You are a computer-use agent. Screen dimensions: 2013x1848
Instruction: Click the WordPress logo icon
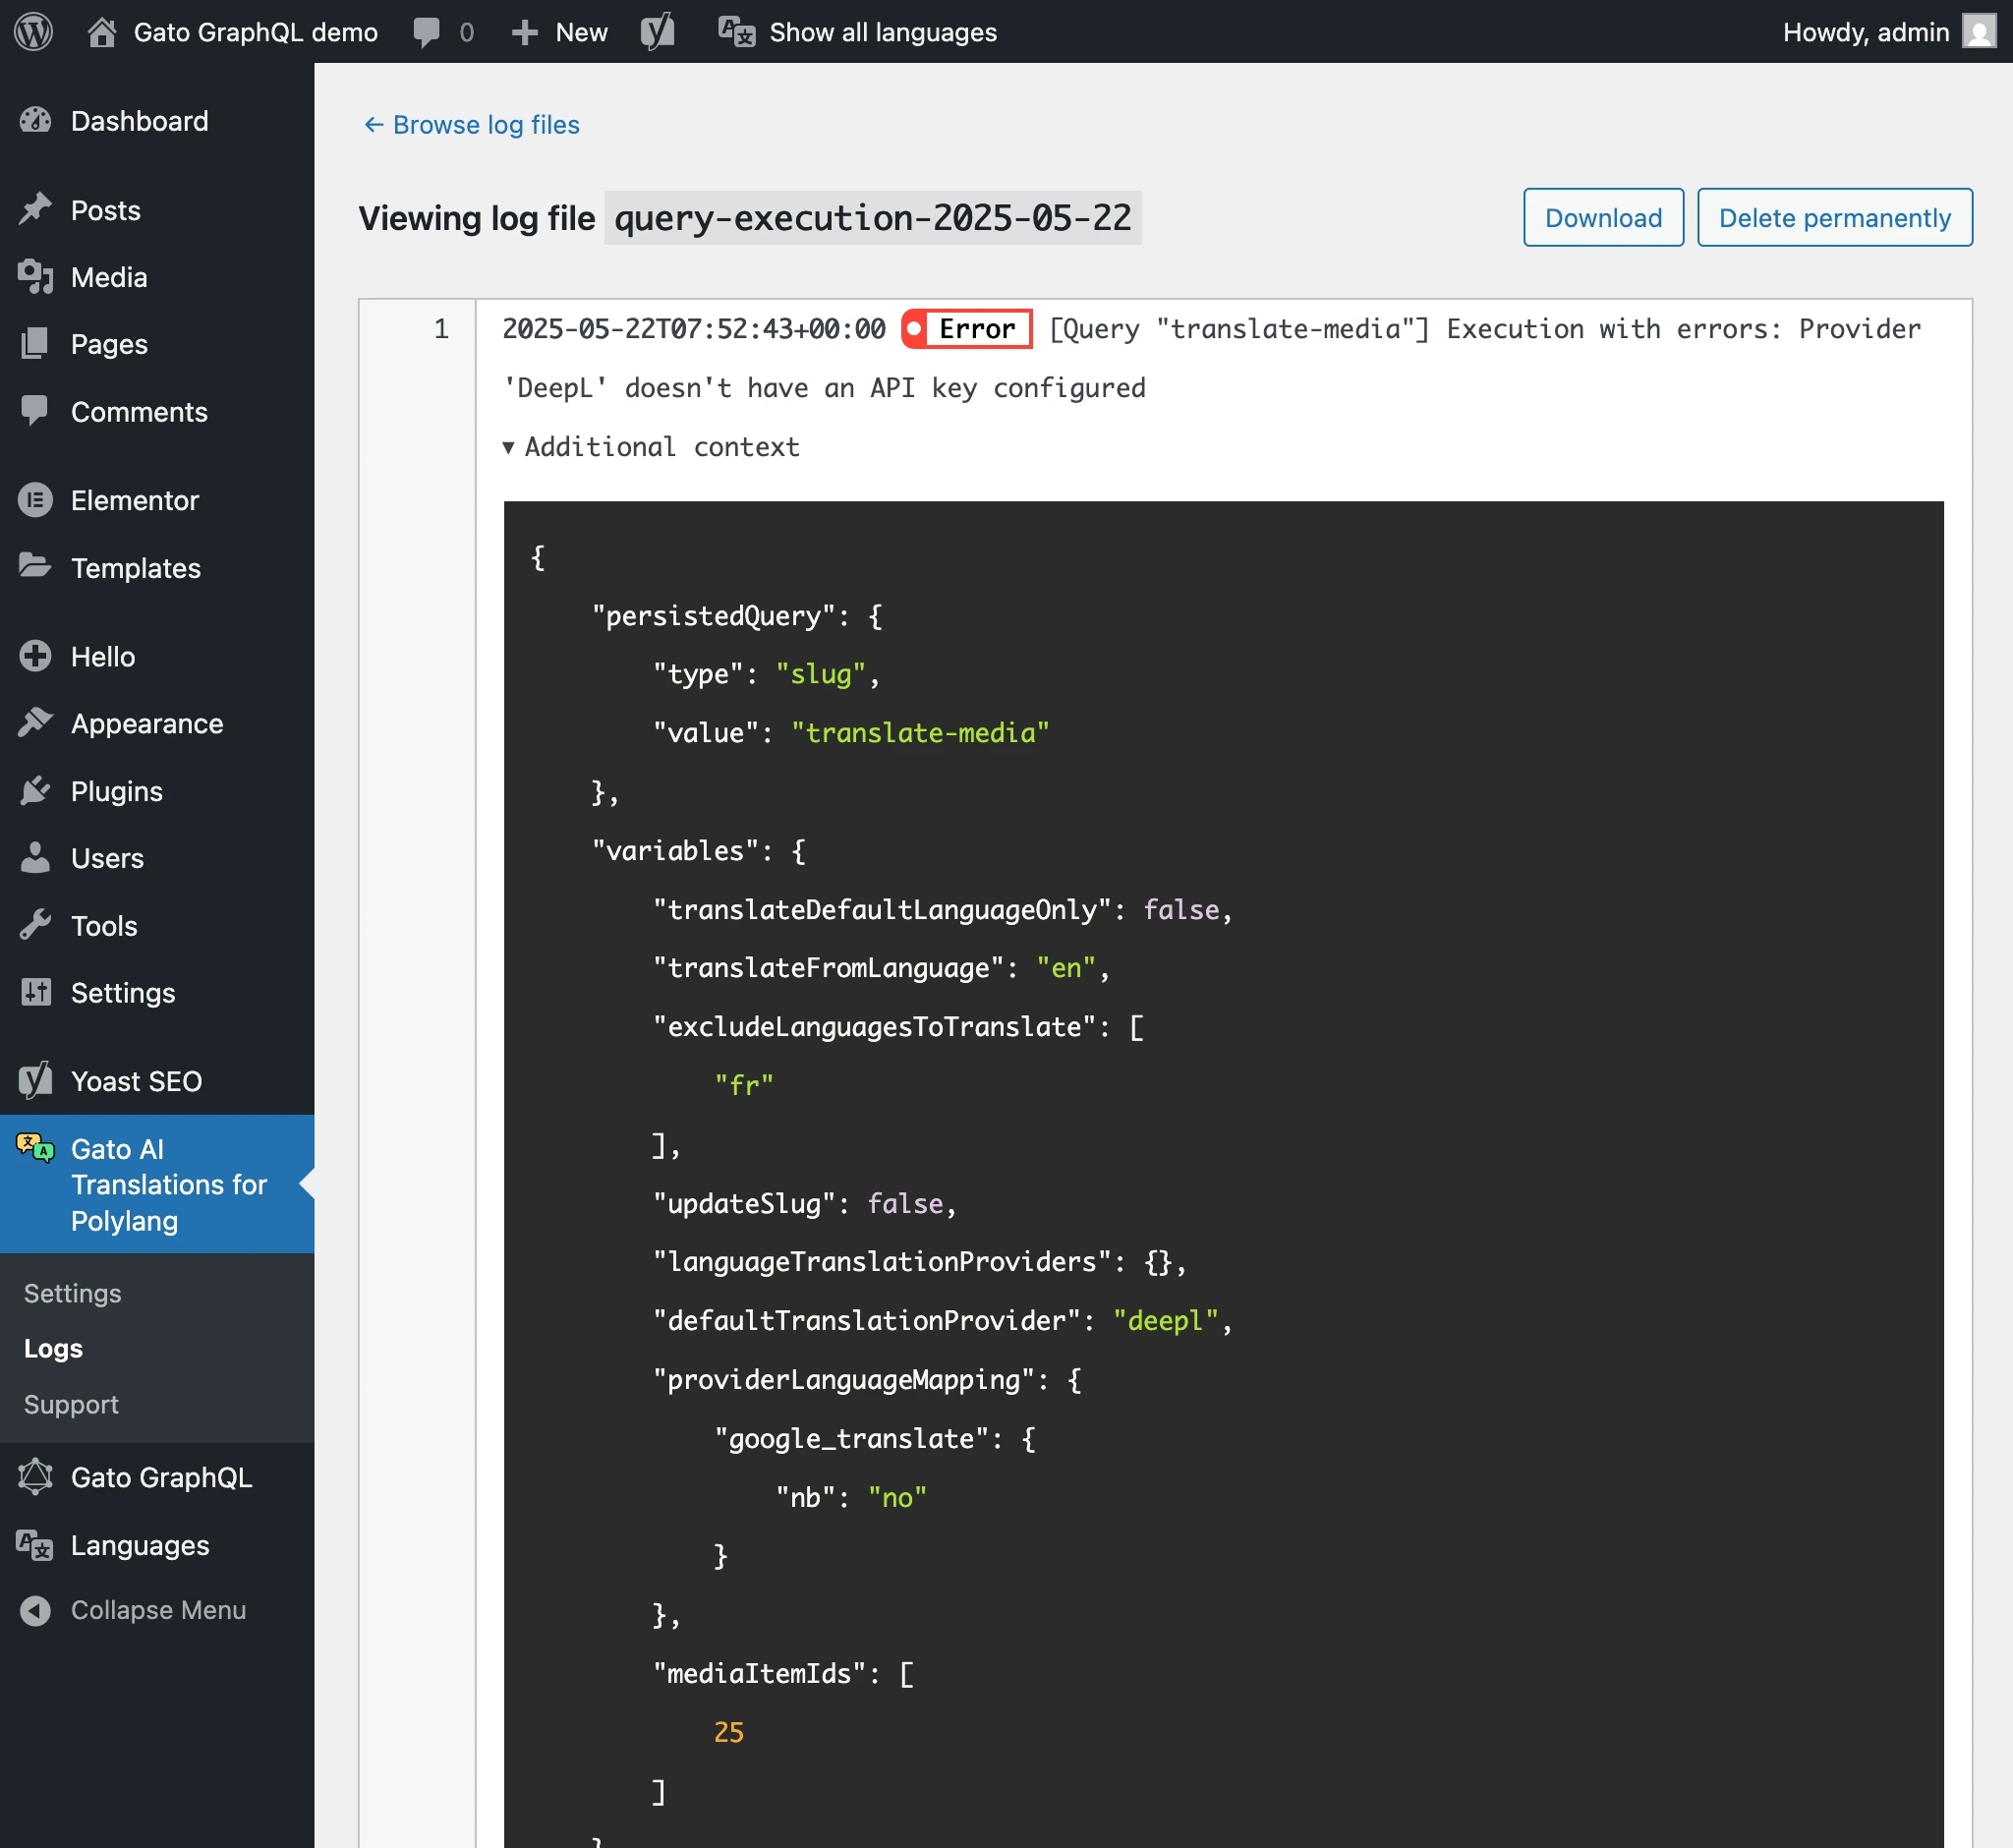click(33, 32)
